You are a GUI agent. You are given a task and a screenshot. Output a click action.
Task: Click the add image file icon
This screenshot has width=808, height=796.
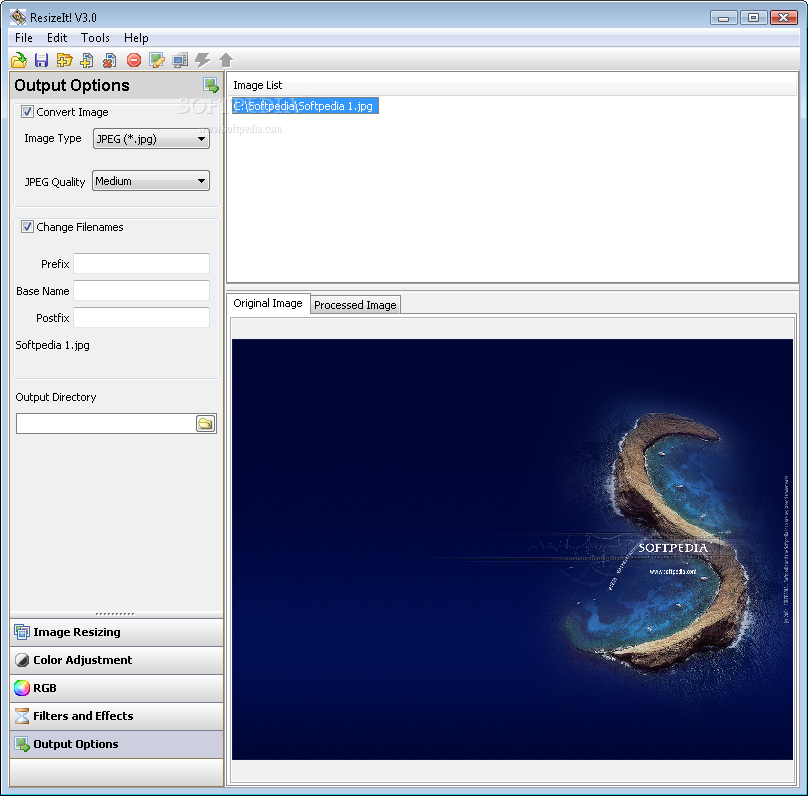87,60
